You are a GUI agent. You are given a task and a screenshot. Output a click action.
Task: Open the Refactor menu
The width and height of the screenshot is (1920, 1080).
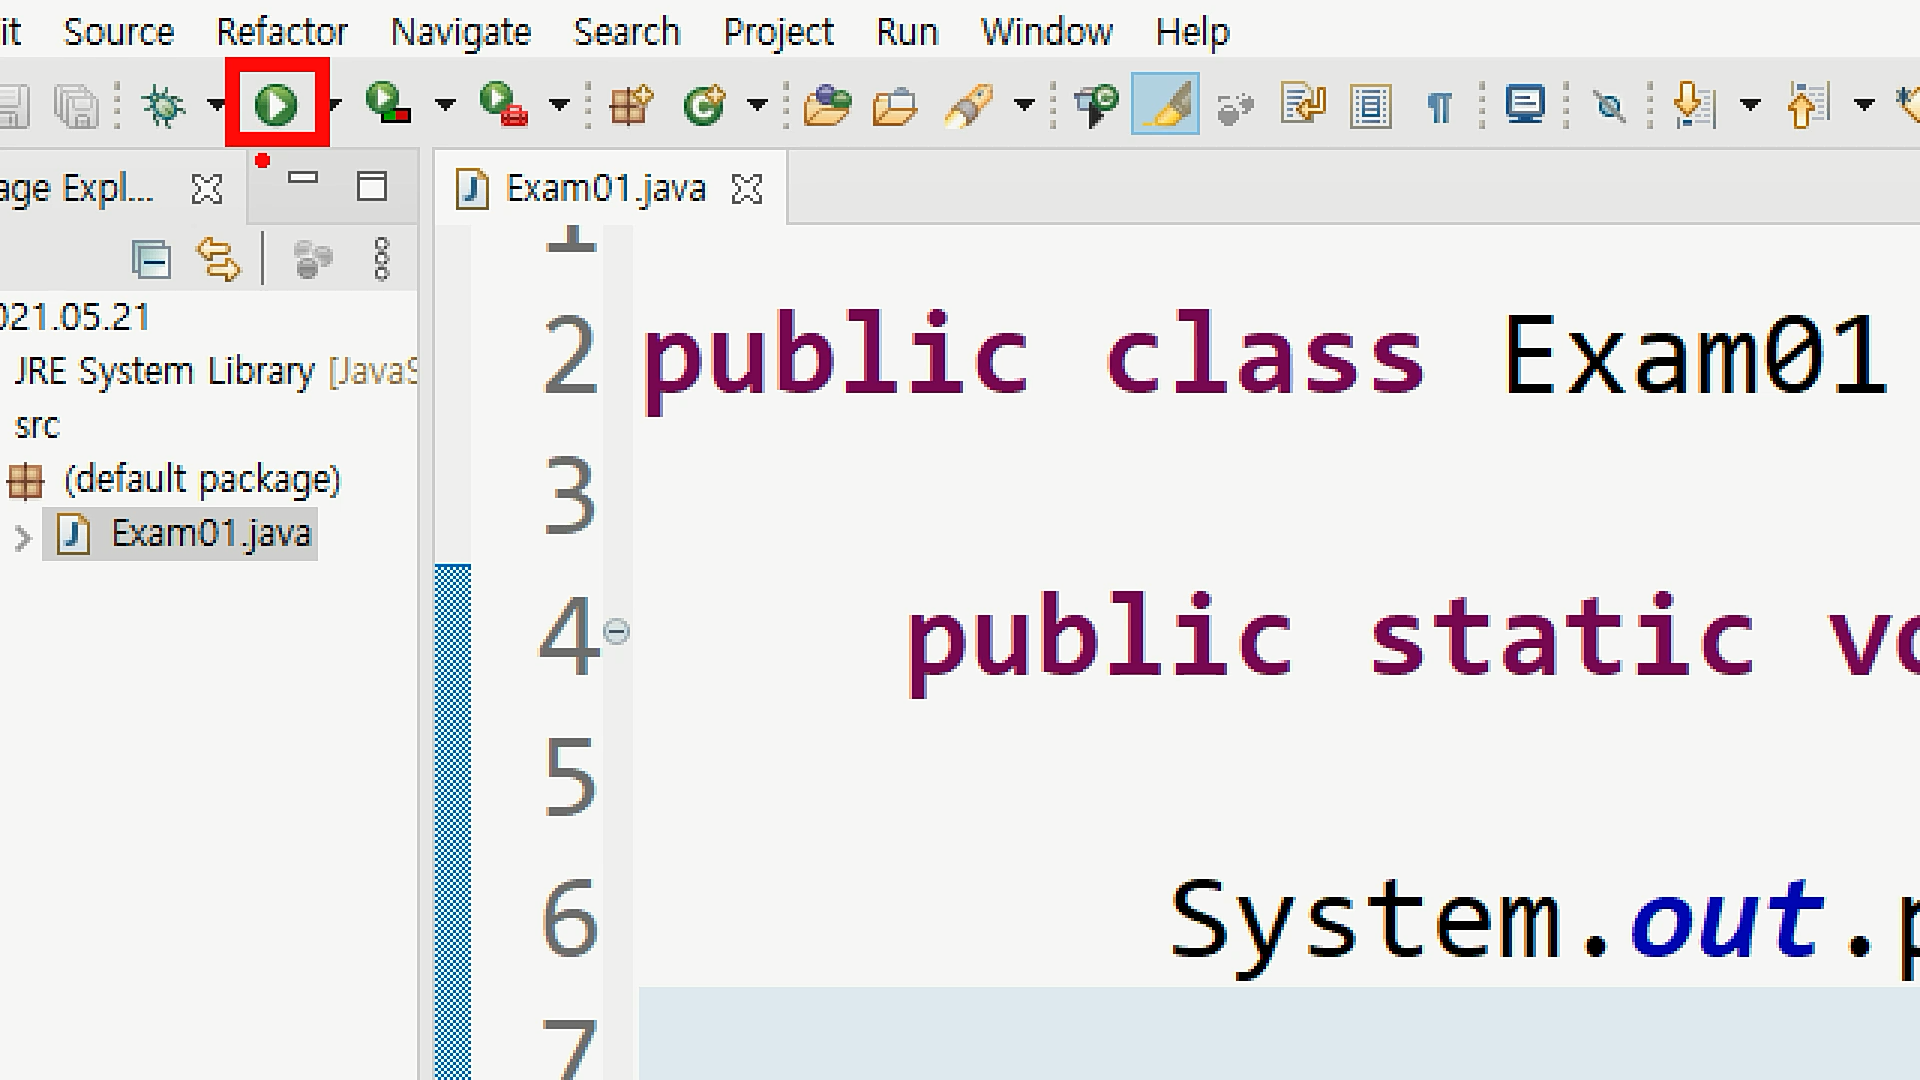pyautogui.click(x=282, y=32)
